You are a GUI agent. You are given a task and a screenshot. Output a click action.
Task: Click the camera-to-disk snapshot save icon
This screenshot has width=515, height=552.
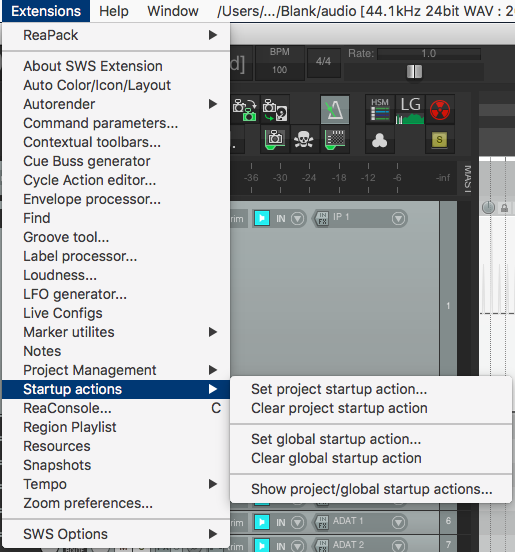[275, 109]
